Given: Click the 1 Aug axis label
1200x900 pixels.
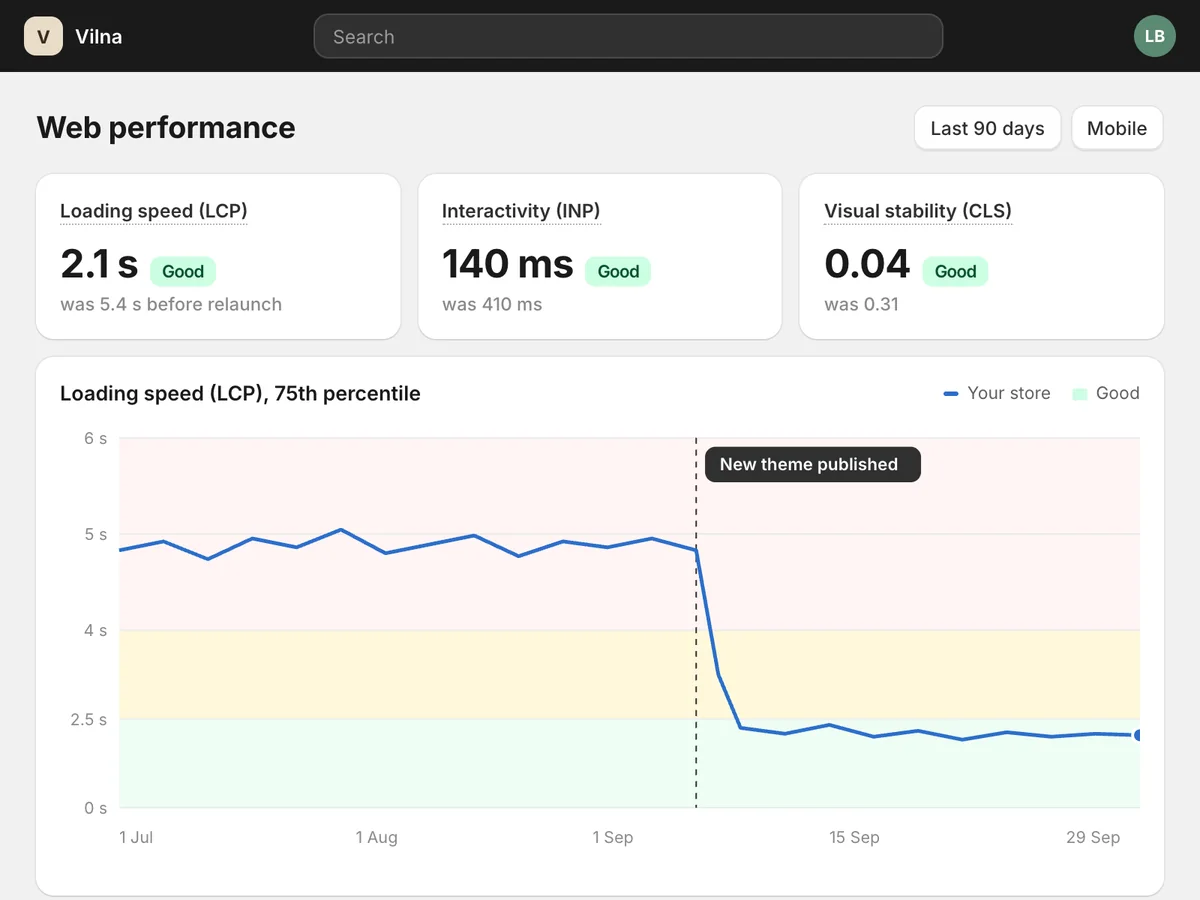Looking at the screenshot, I should (376, 837).
